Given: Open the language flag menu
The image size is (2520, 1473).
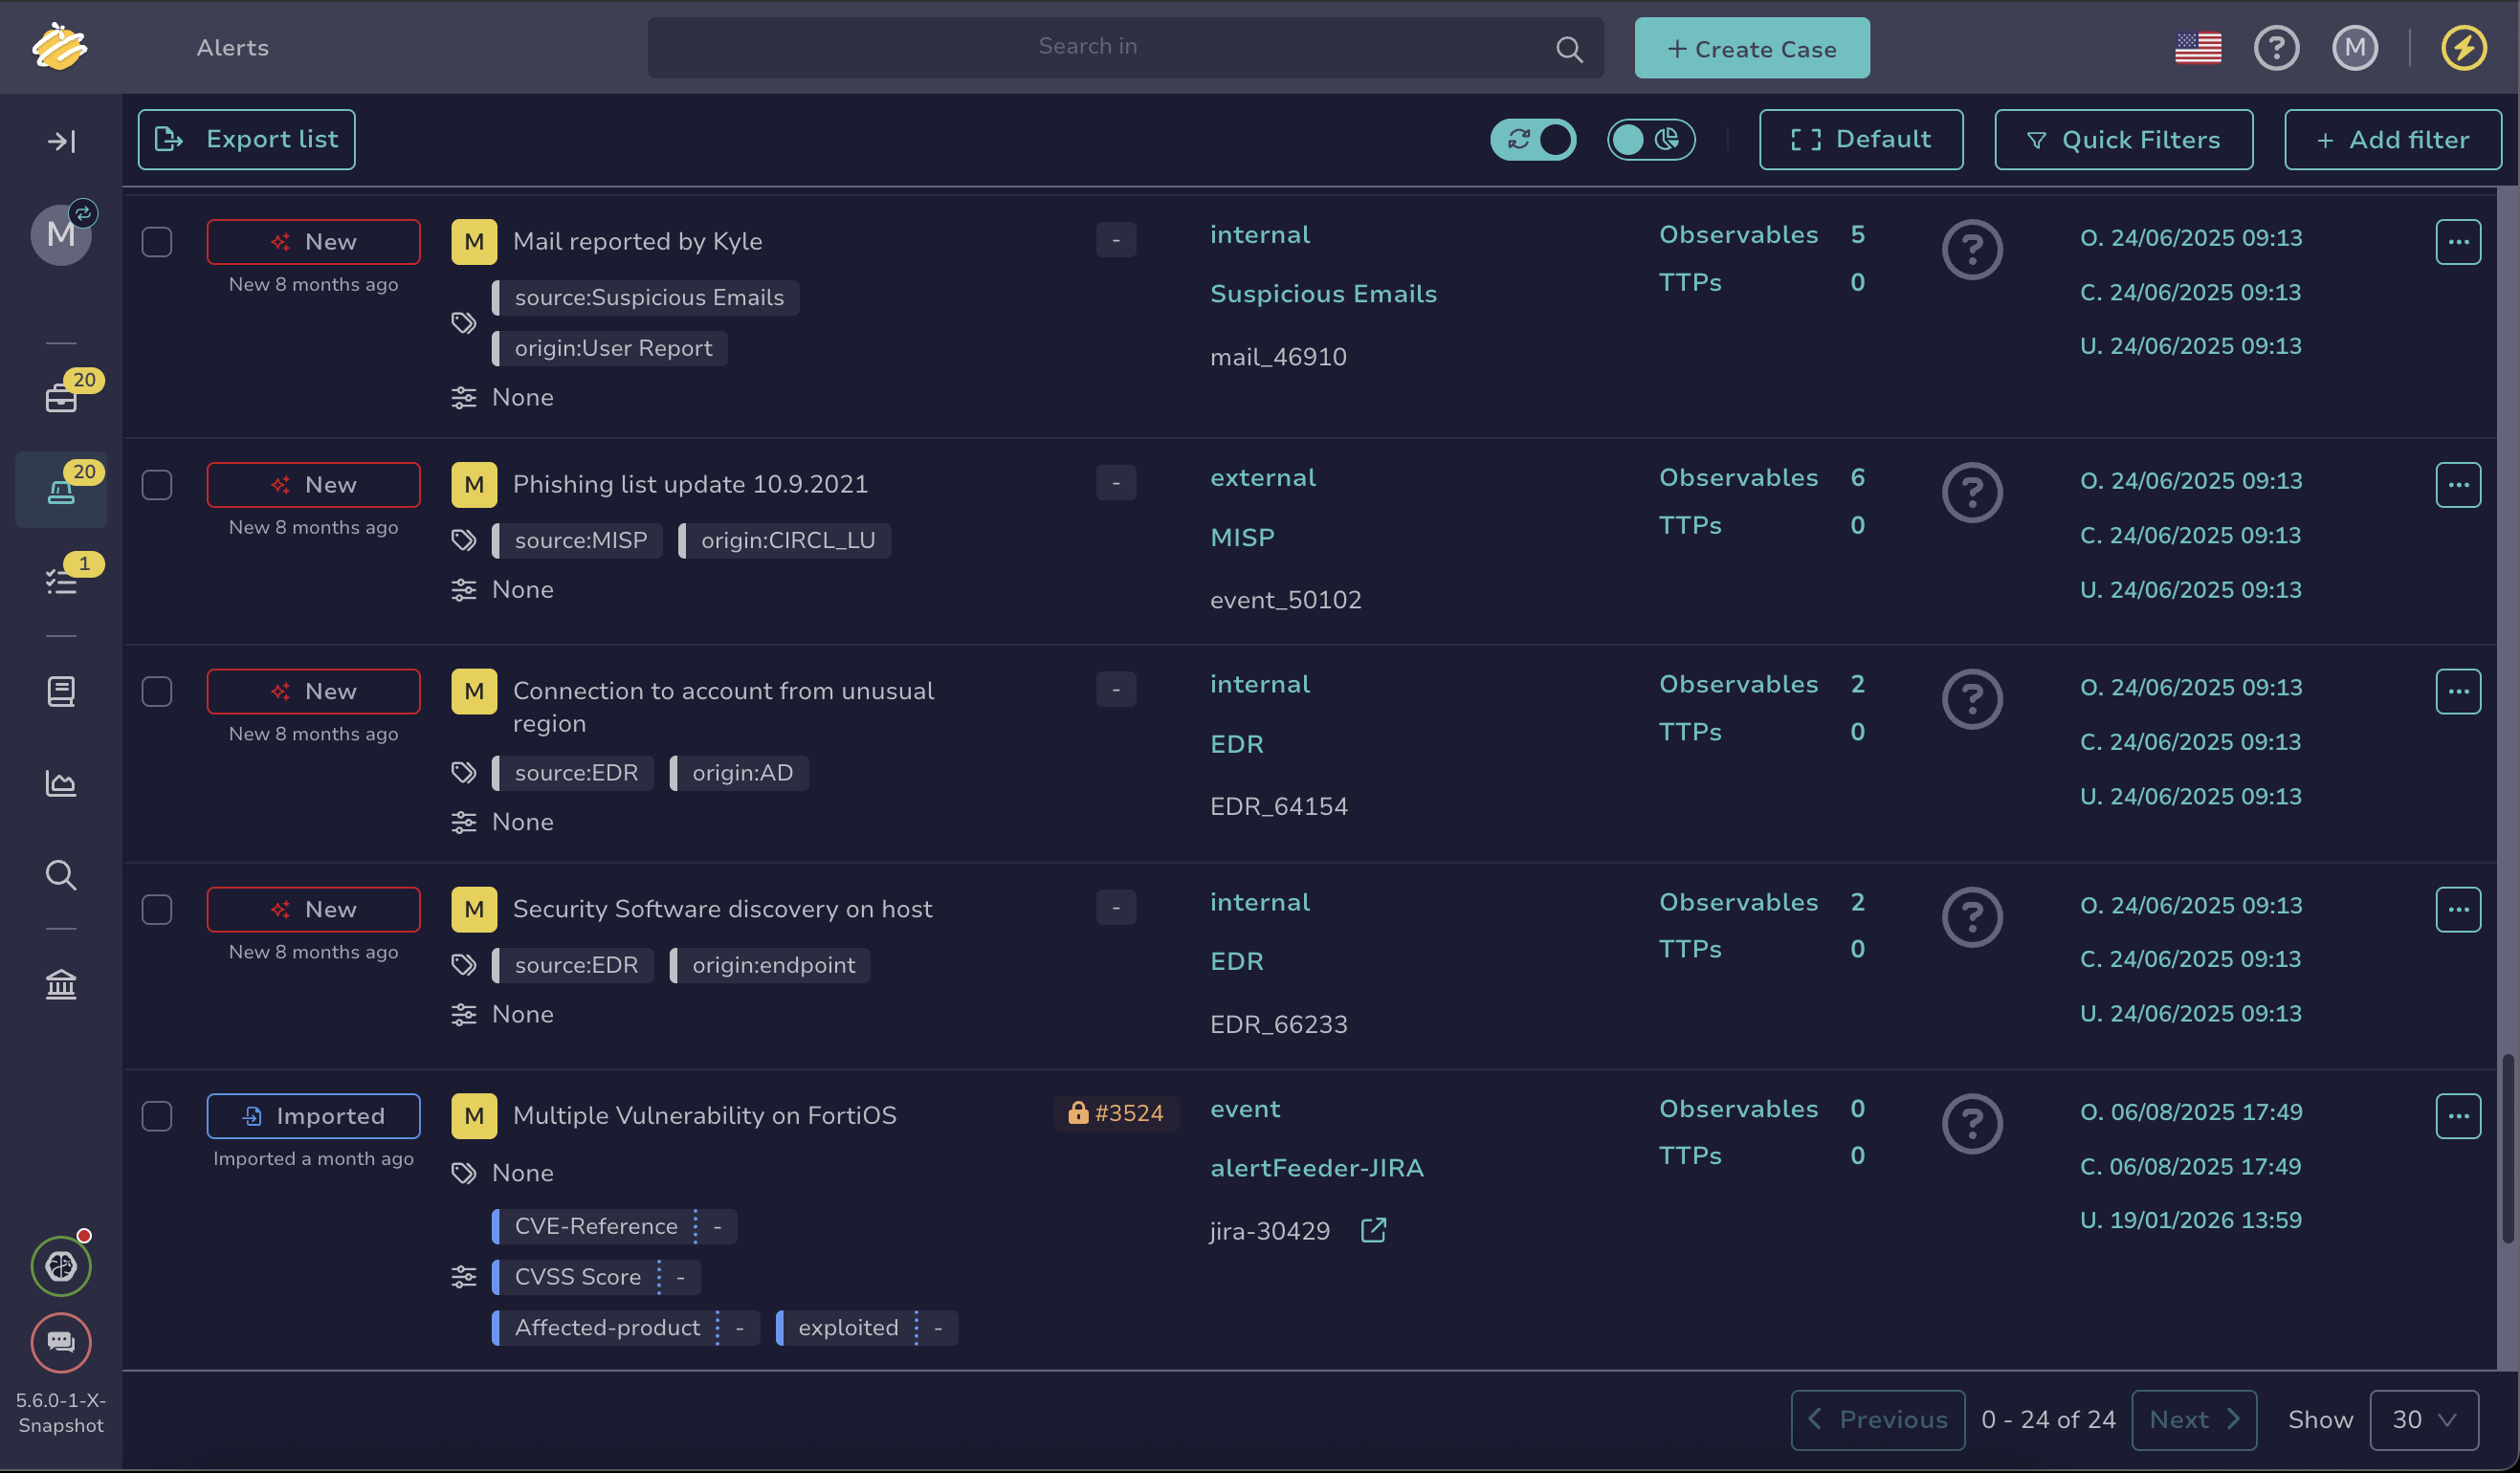Looking at the screenshot, I should point(2198,47).
